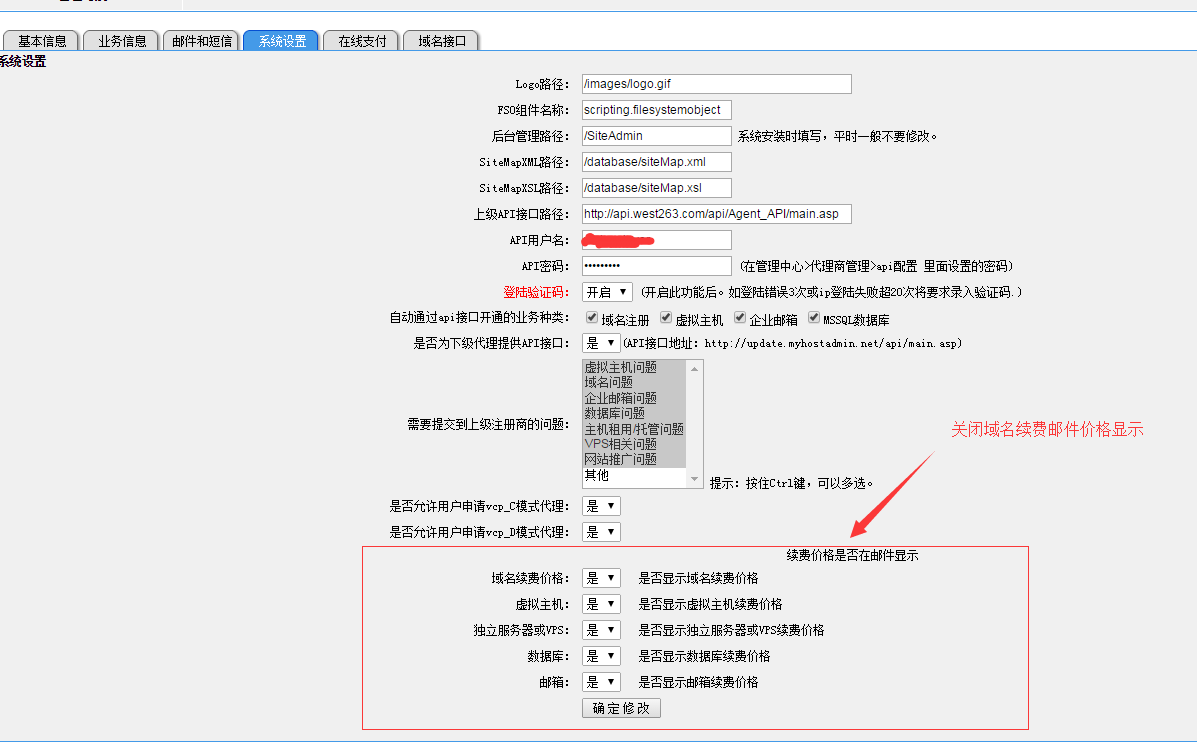Go to the 邮件和短信 tab
The width and height of the screenshot is (1197, 756).
pos(201,41)
